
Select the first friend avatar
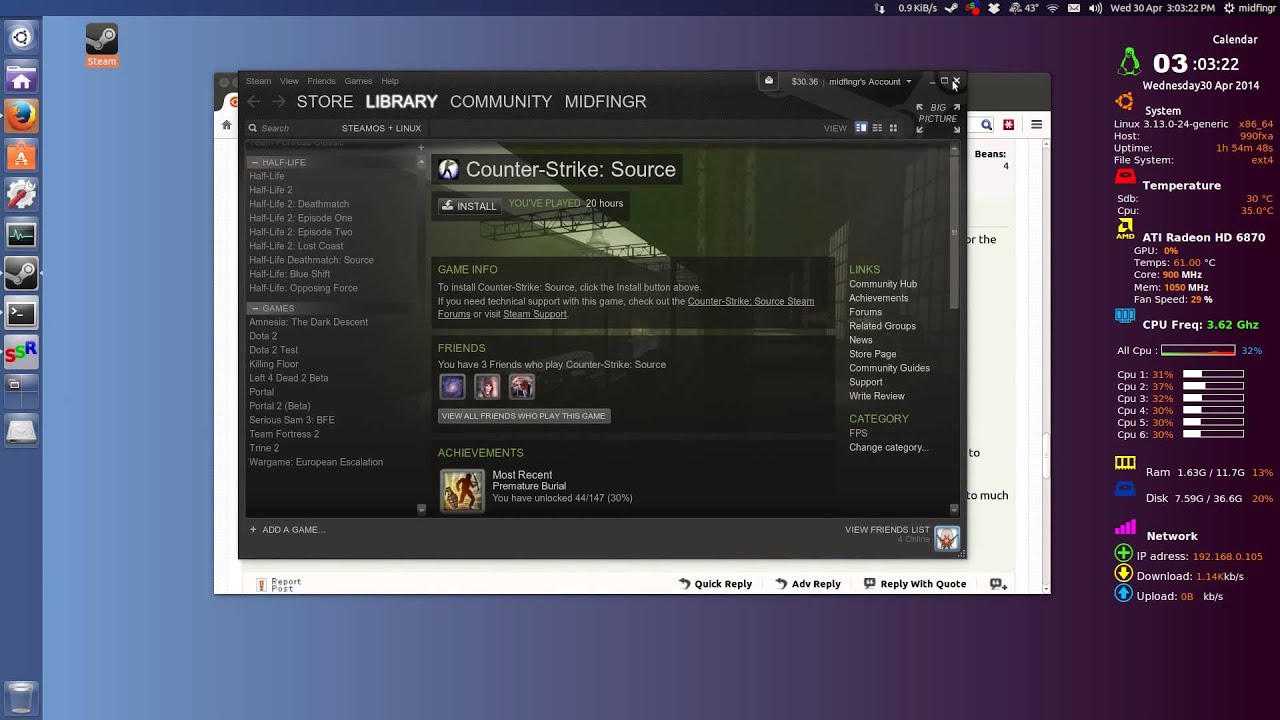[452, 387]
